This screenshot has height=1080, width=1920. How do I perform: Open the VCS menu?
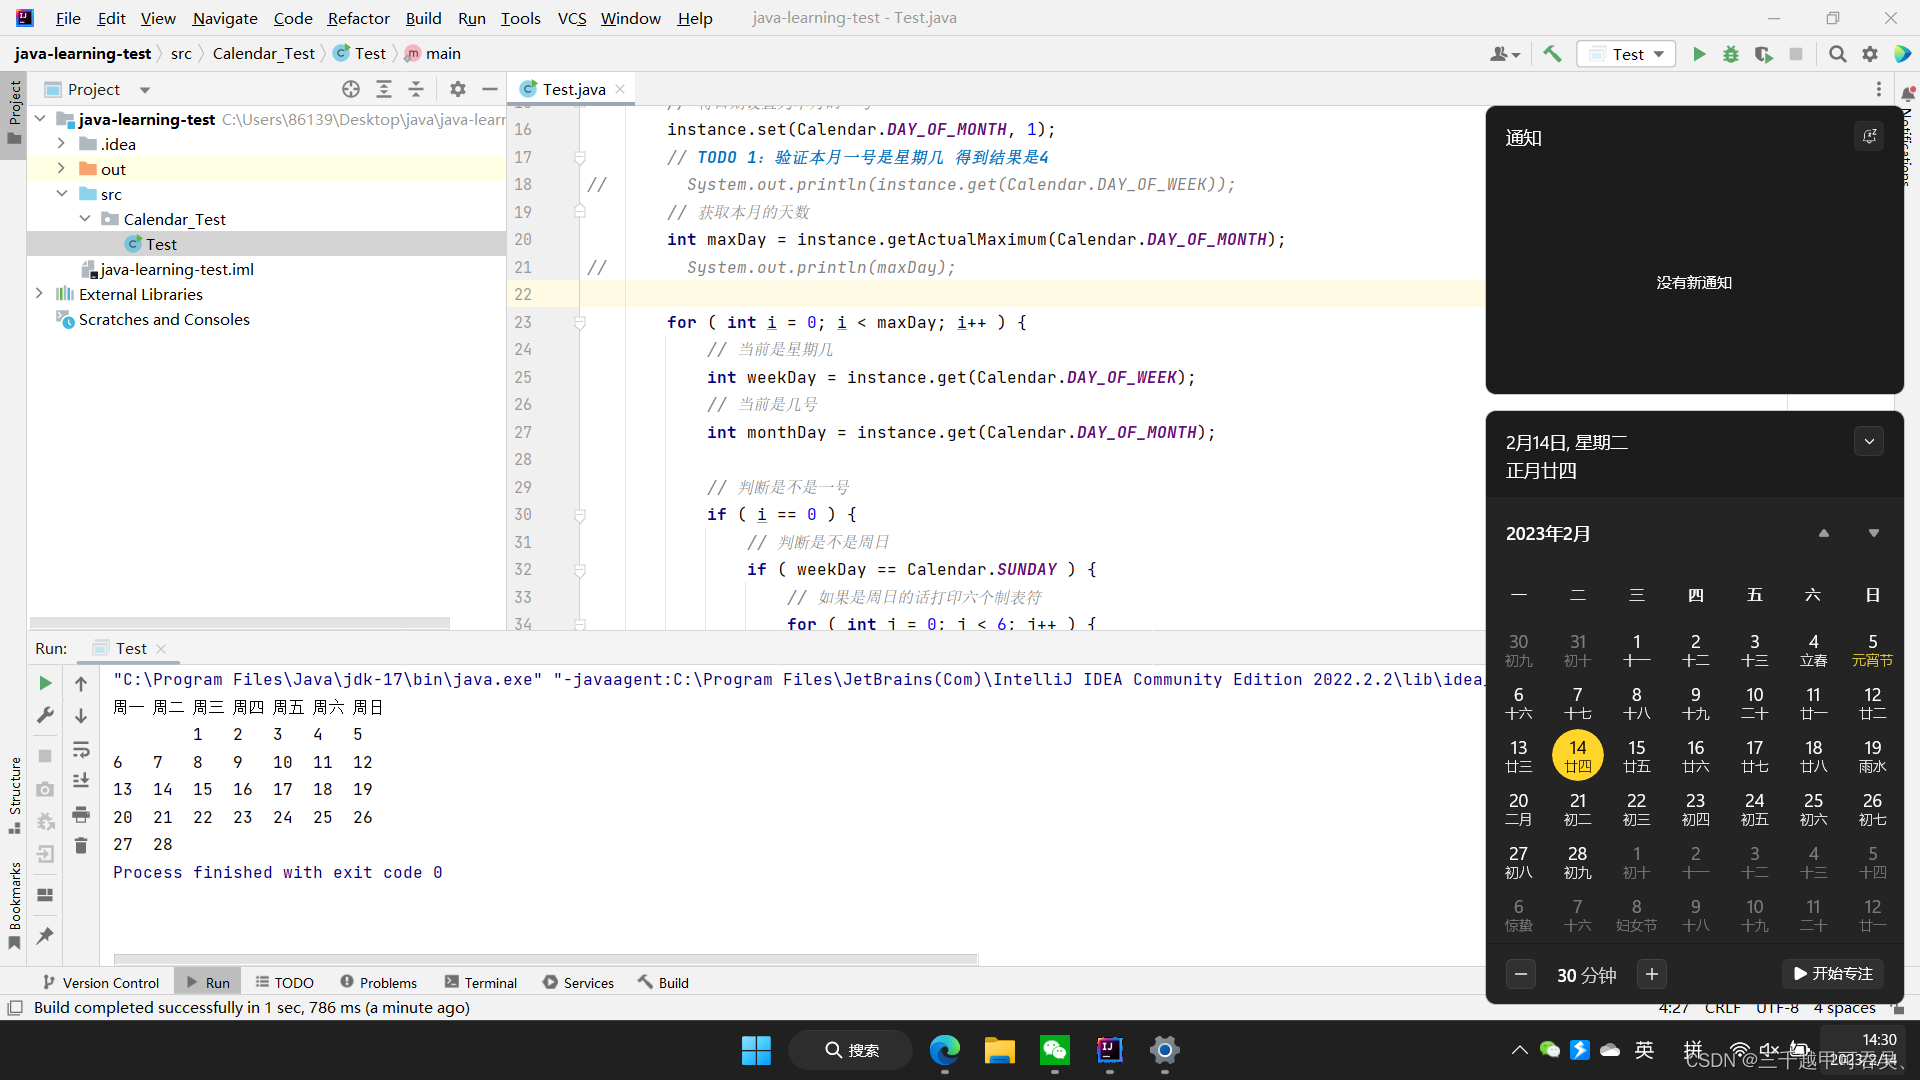[572, 18]
